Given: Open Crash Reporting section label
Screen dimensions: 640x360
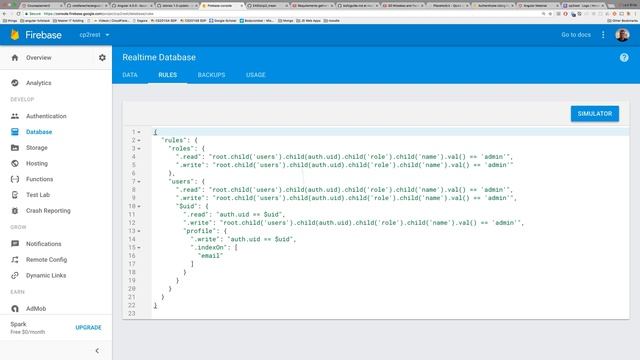Looking at the screenshot, I should [x=48, y=211].
